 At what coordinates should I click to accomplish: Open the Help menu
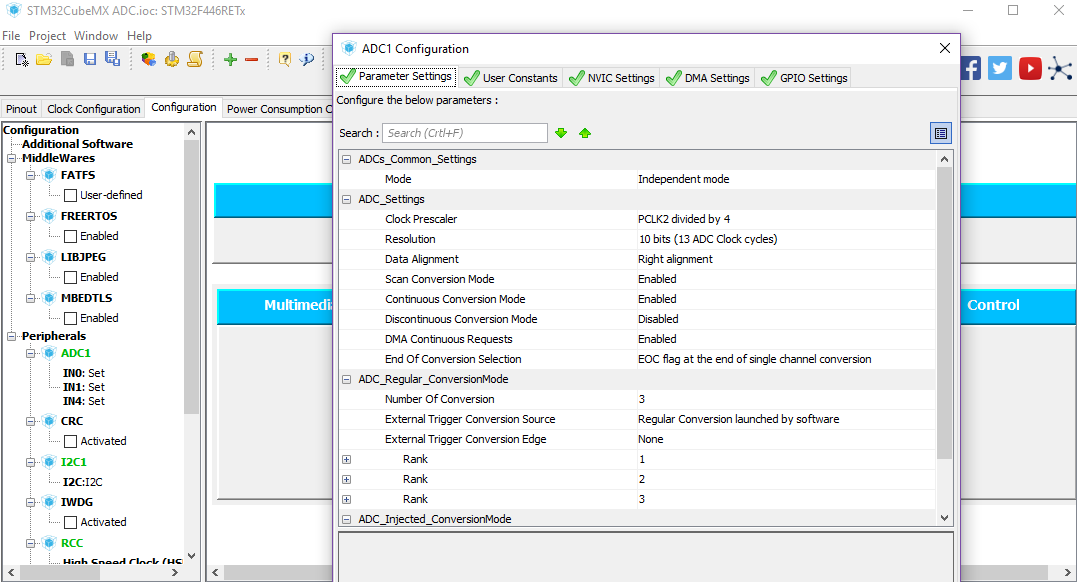[x=139, y=36]
